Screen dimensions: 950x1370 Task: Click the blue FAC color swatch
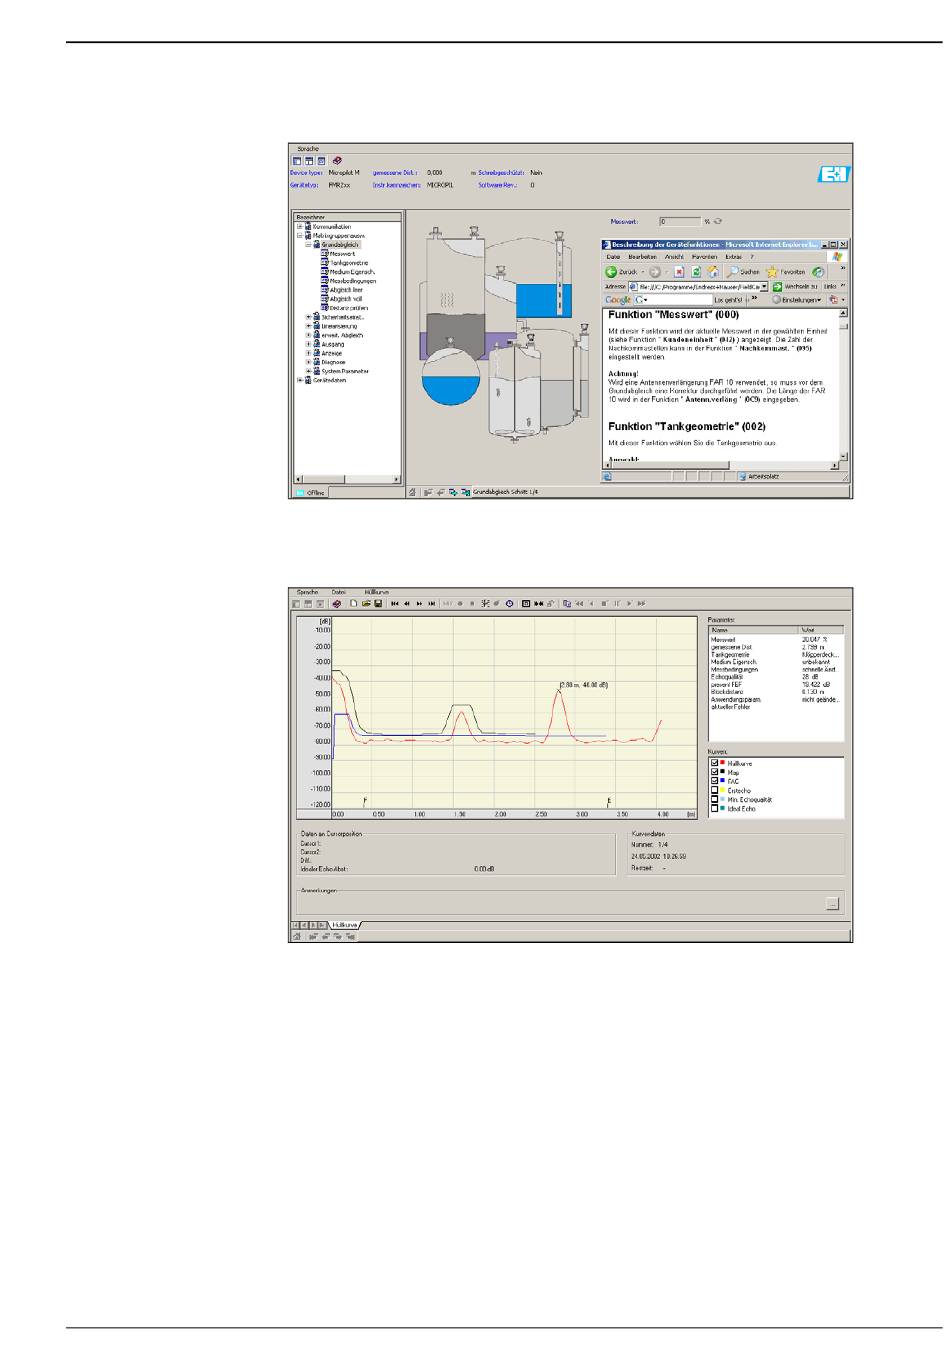(x=723, y=781)
